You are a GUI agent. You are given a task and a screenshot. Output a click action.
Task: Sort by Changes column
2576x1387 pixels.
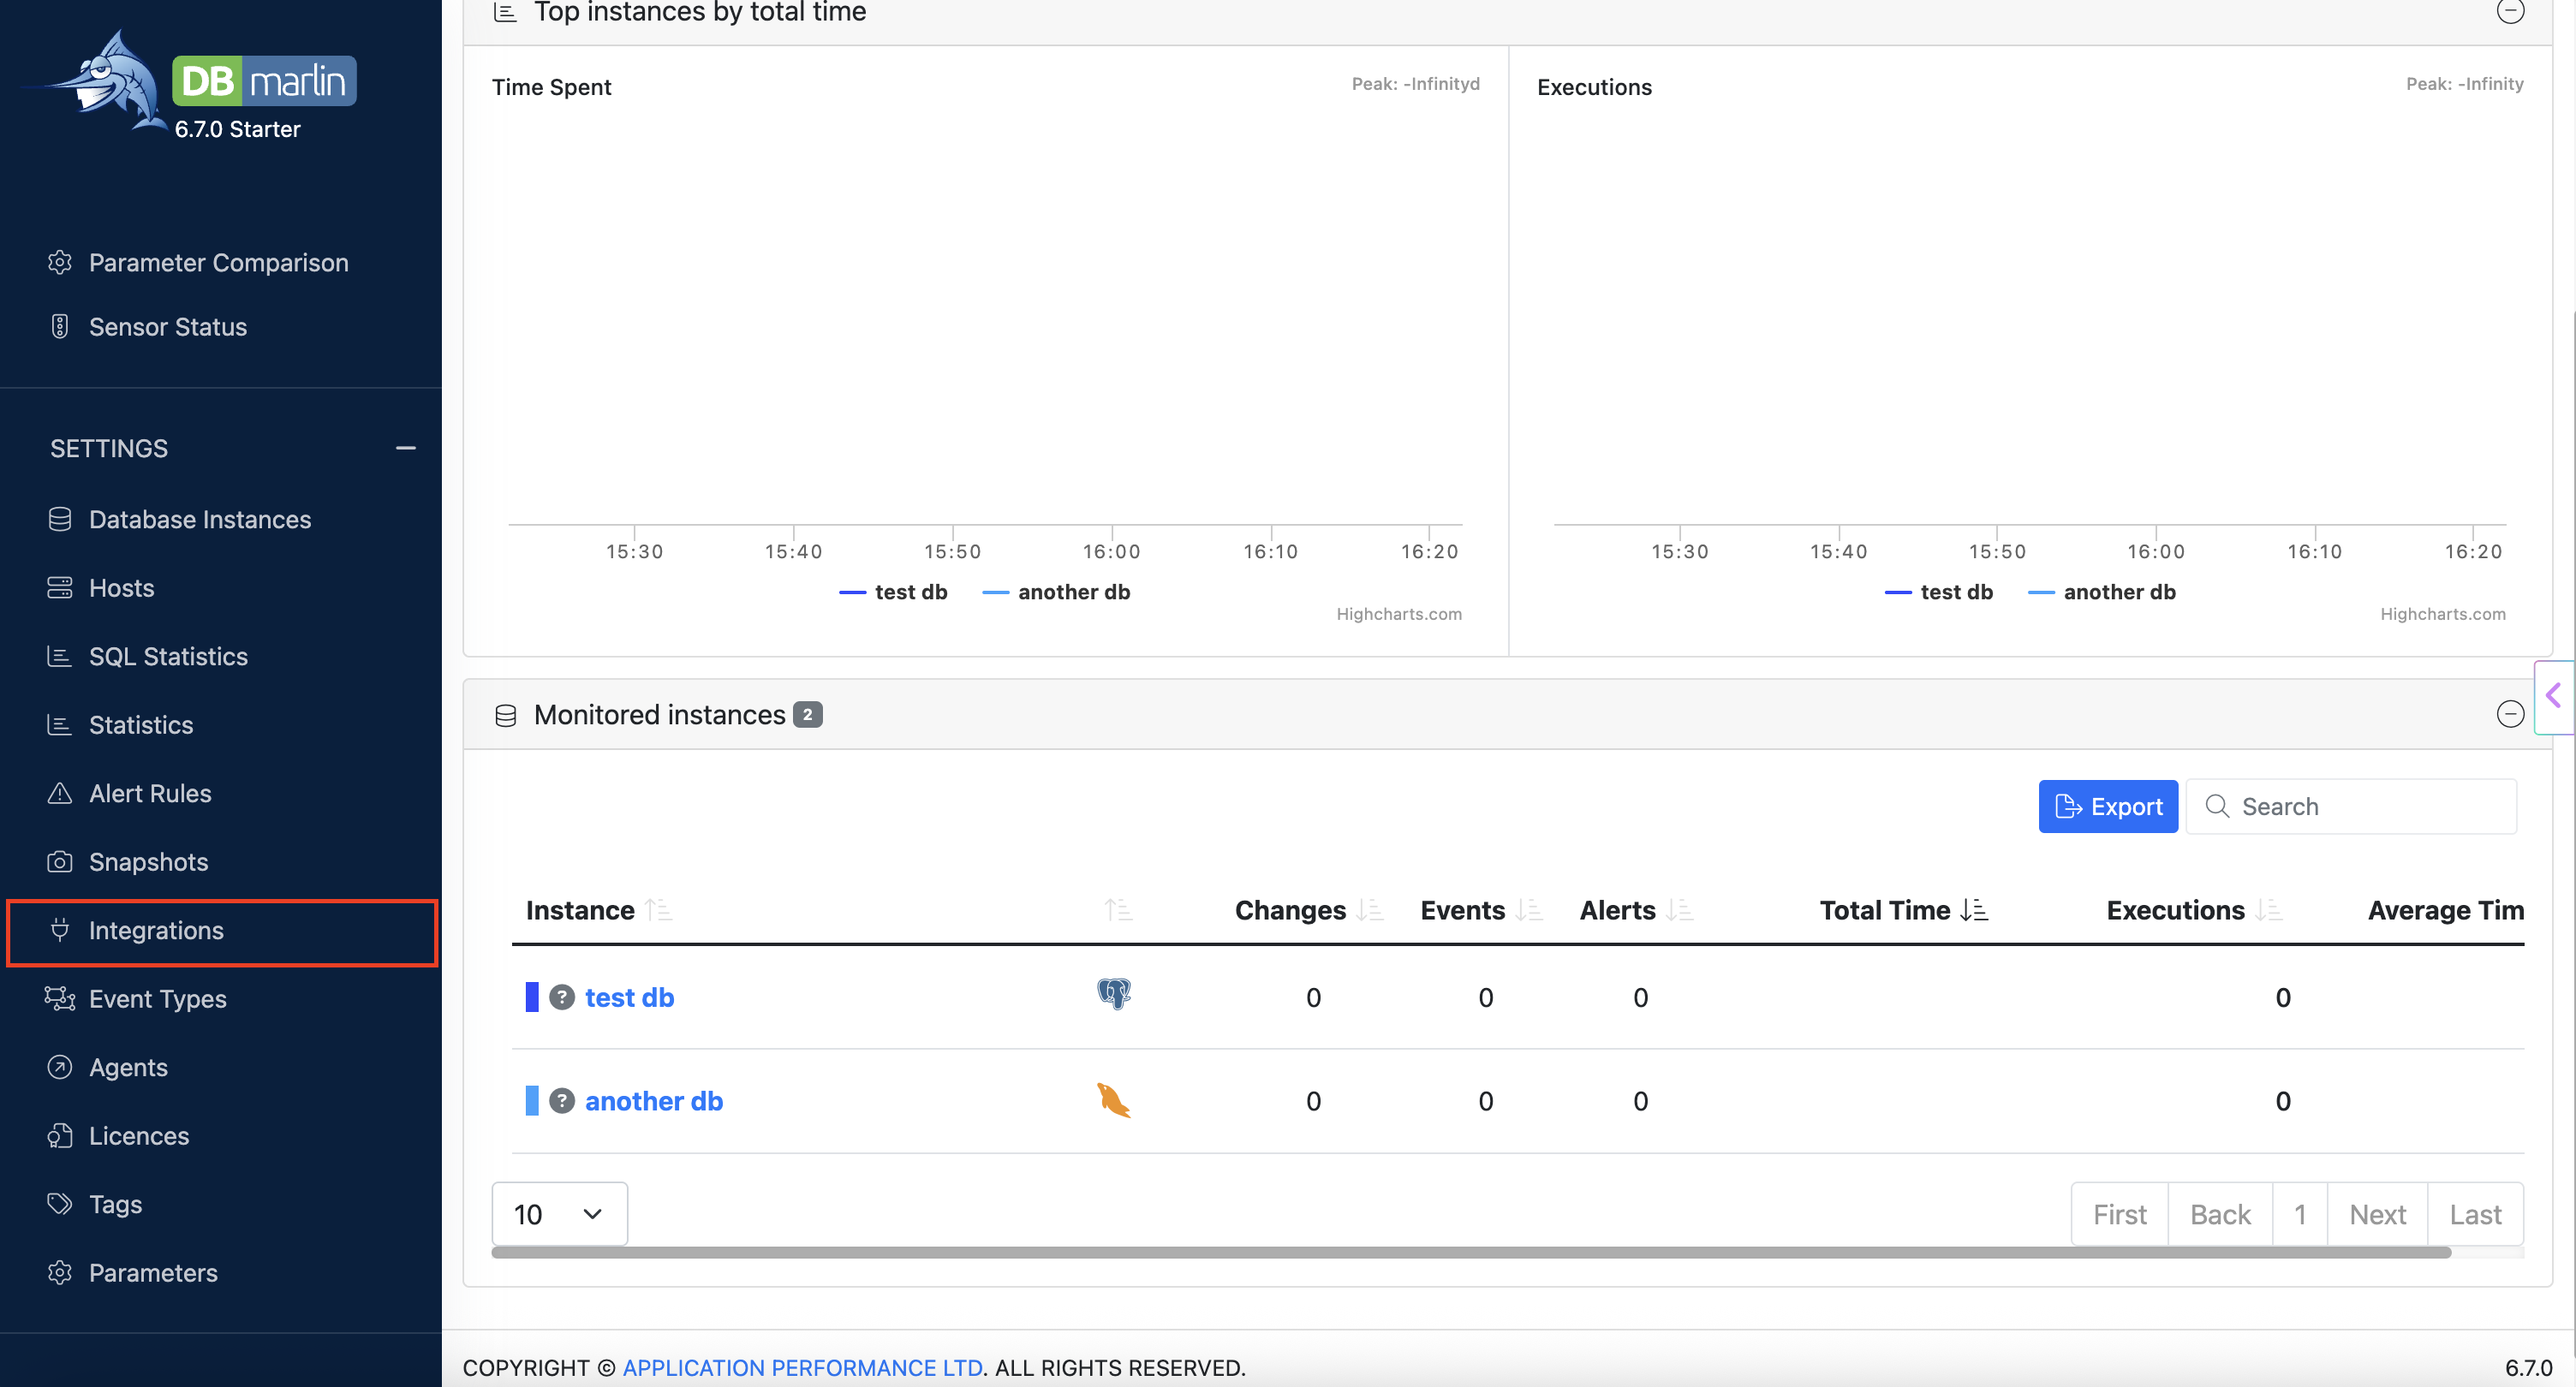pos(1309,910)
